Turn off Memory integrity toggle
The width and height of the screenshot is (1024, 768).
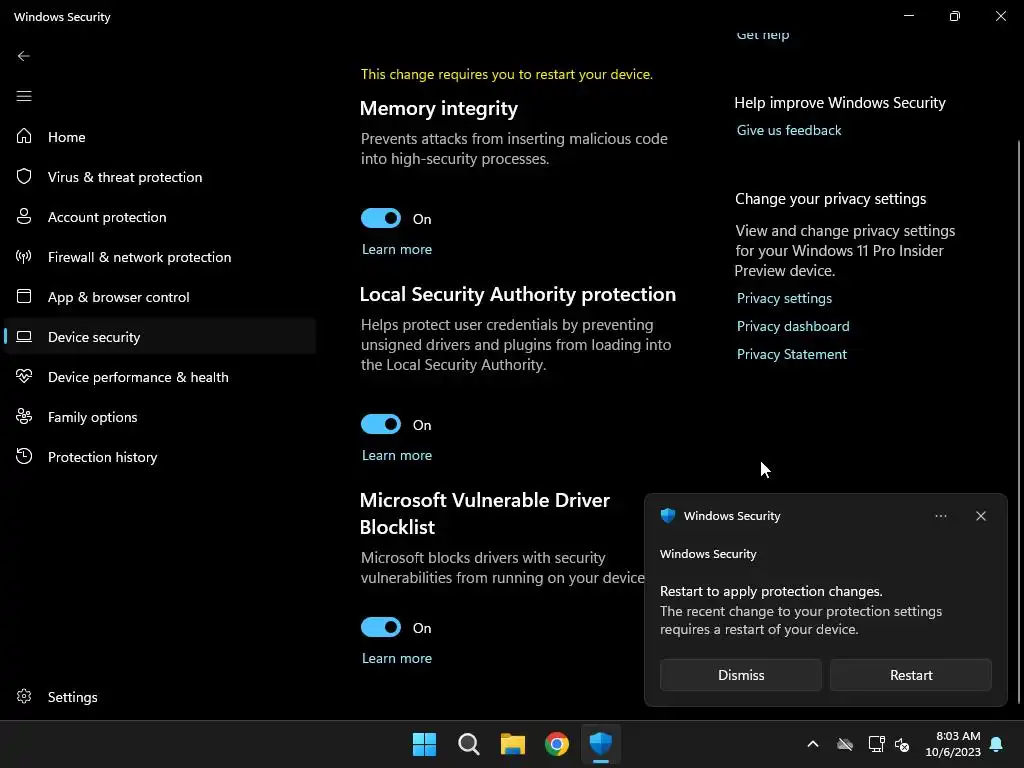pyautogui.click(x=381, y=218)
